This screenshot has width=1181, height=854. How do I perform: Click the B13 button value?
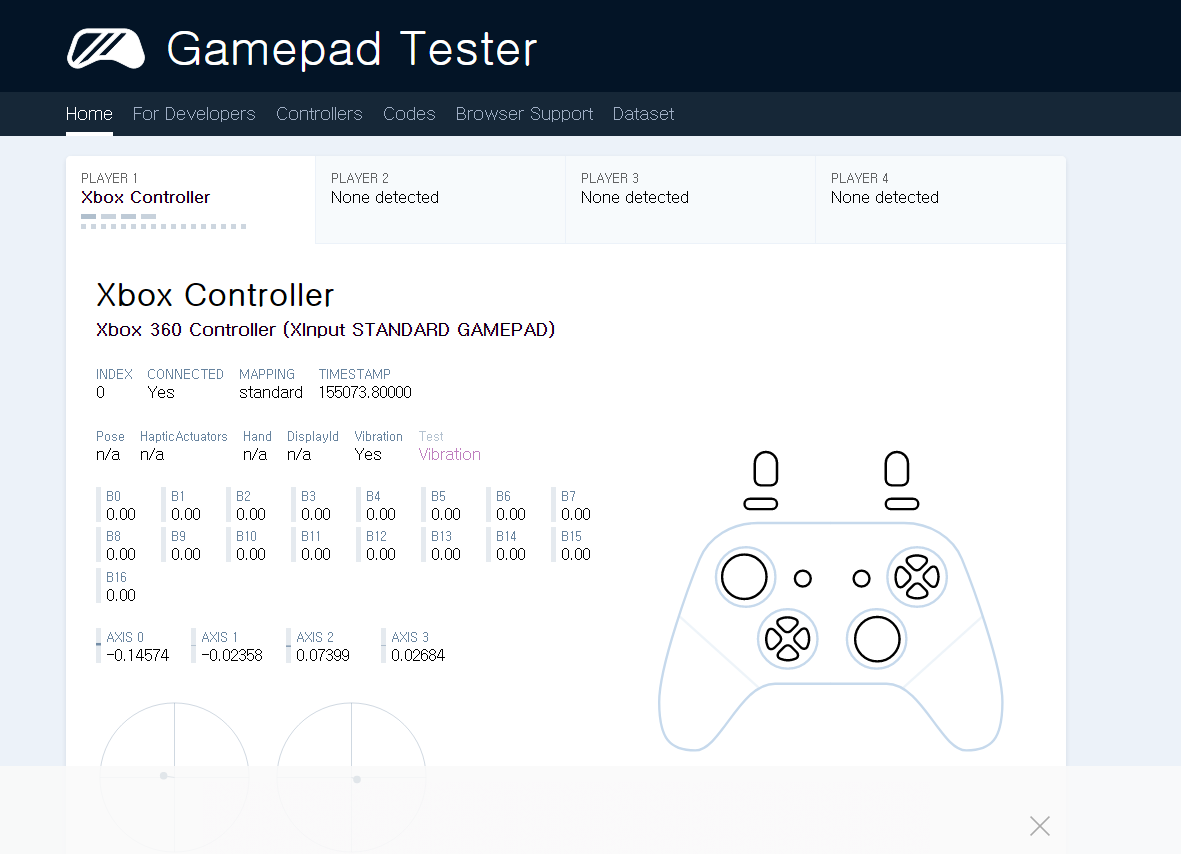coord(446,554)
